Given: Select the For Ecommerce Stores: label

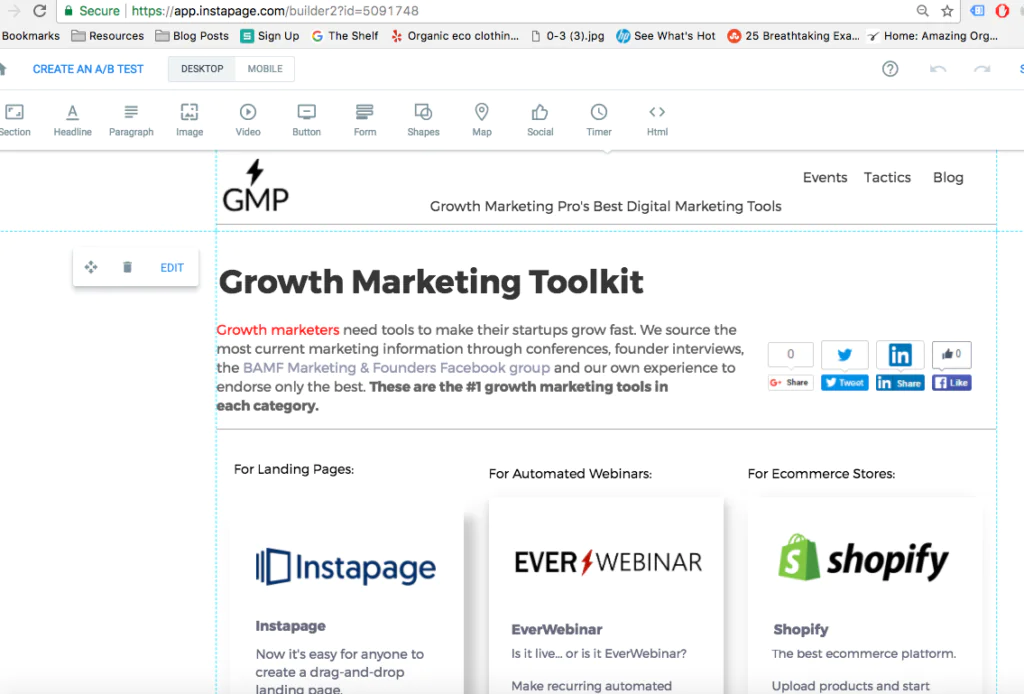Looking at the screenshot, I should coord(821,474).
